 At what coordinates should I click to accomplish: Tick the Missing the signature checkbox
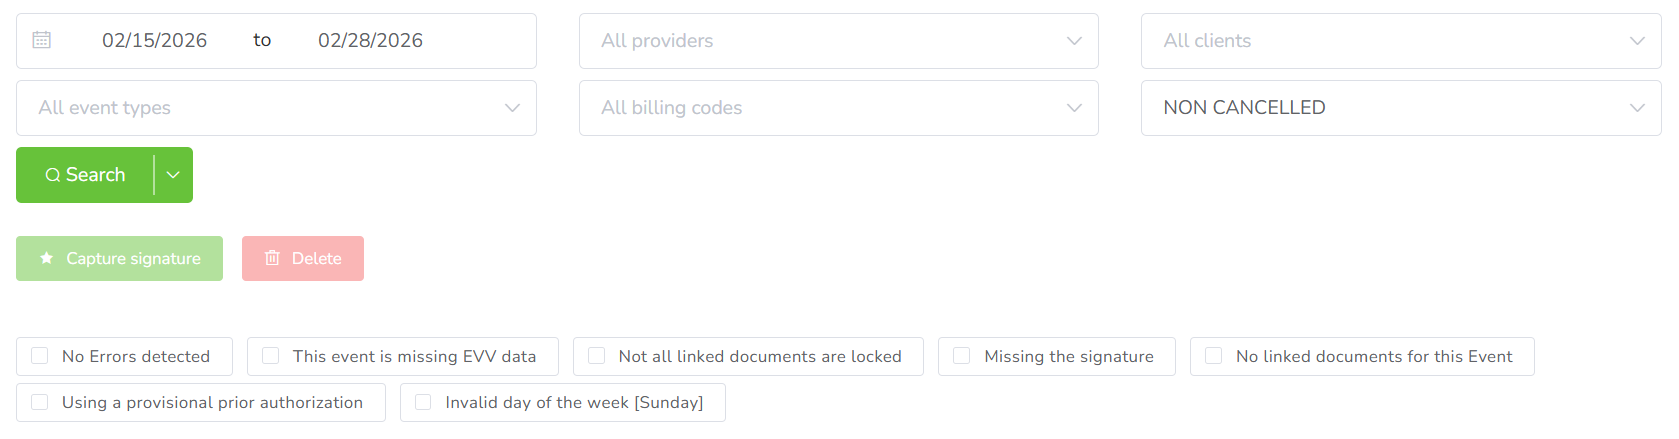tap(961, 356)
